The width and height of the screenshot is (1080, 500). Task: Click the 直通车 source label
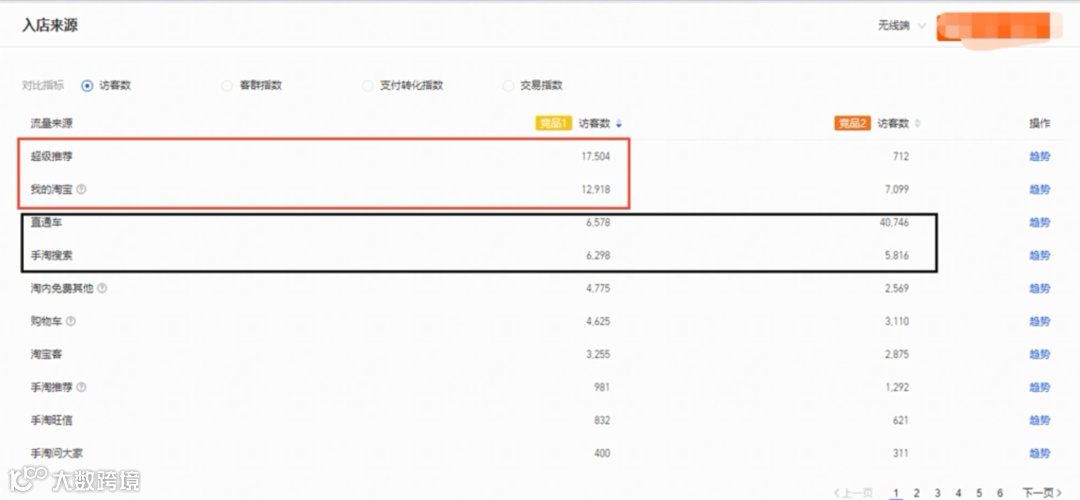tap(46, 222)
